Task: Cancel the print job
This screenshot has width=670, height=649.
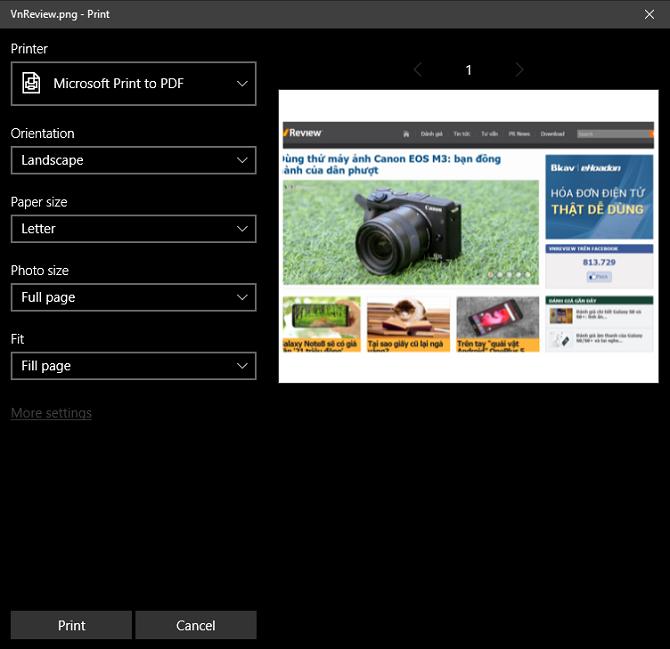Action: (x=196, y=625)
